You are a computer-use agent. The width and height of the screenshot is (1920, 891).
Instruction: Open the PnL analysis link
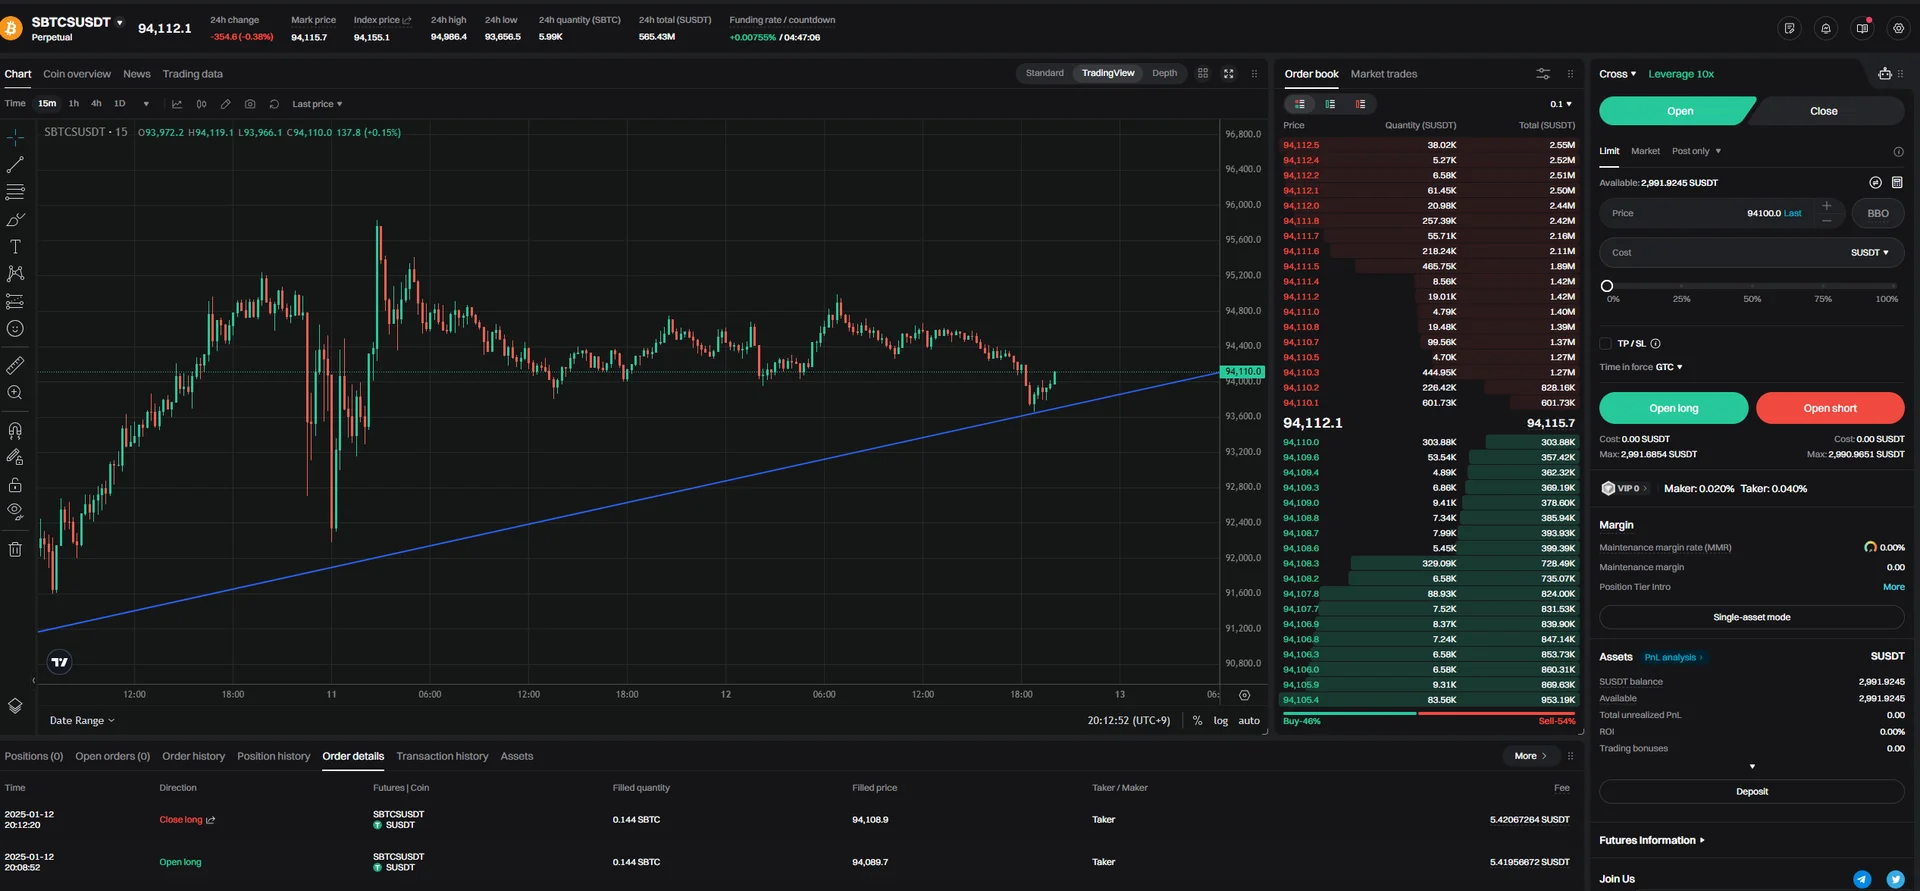tap(1673, 657)
